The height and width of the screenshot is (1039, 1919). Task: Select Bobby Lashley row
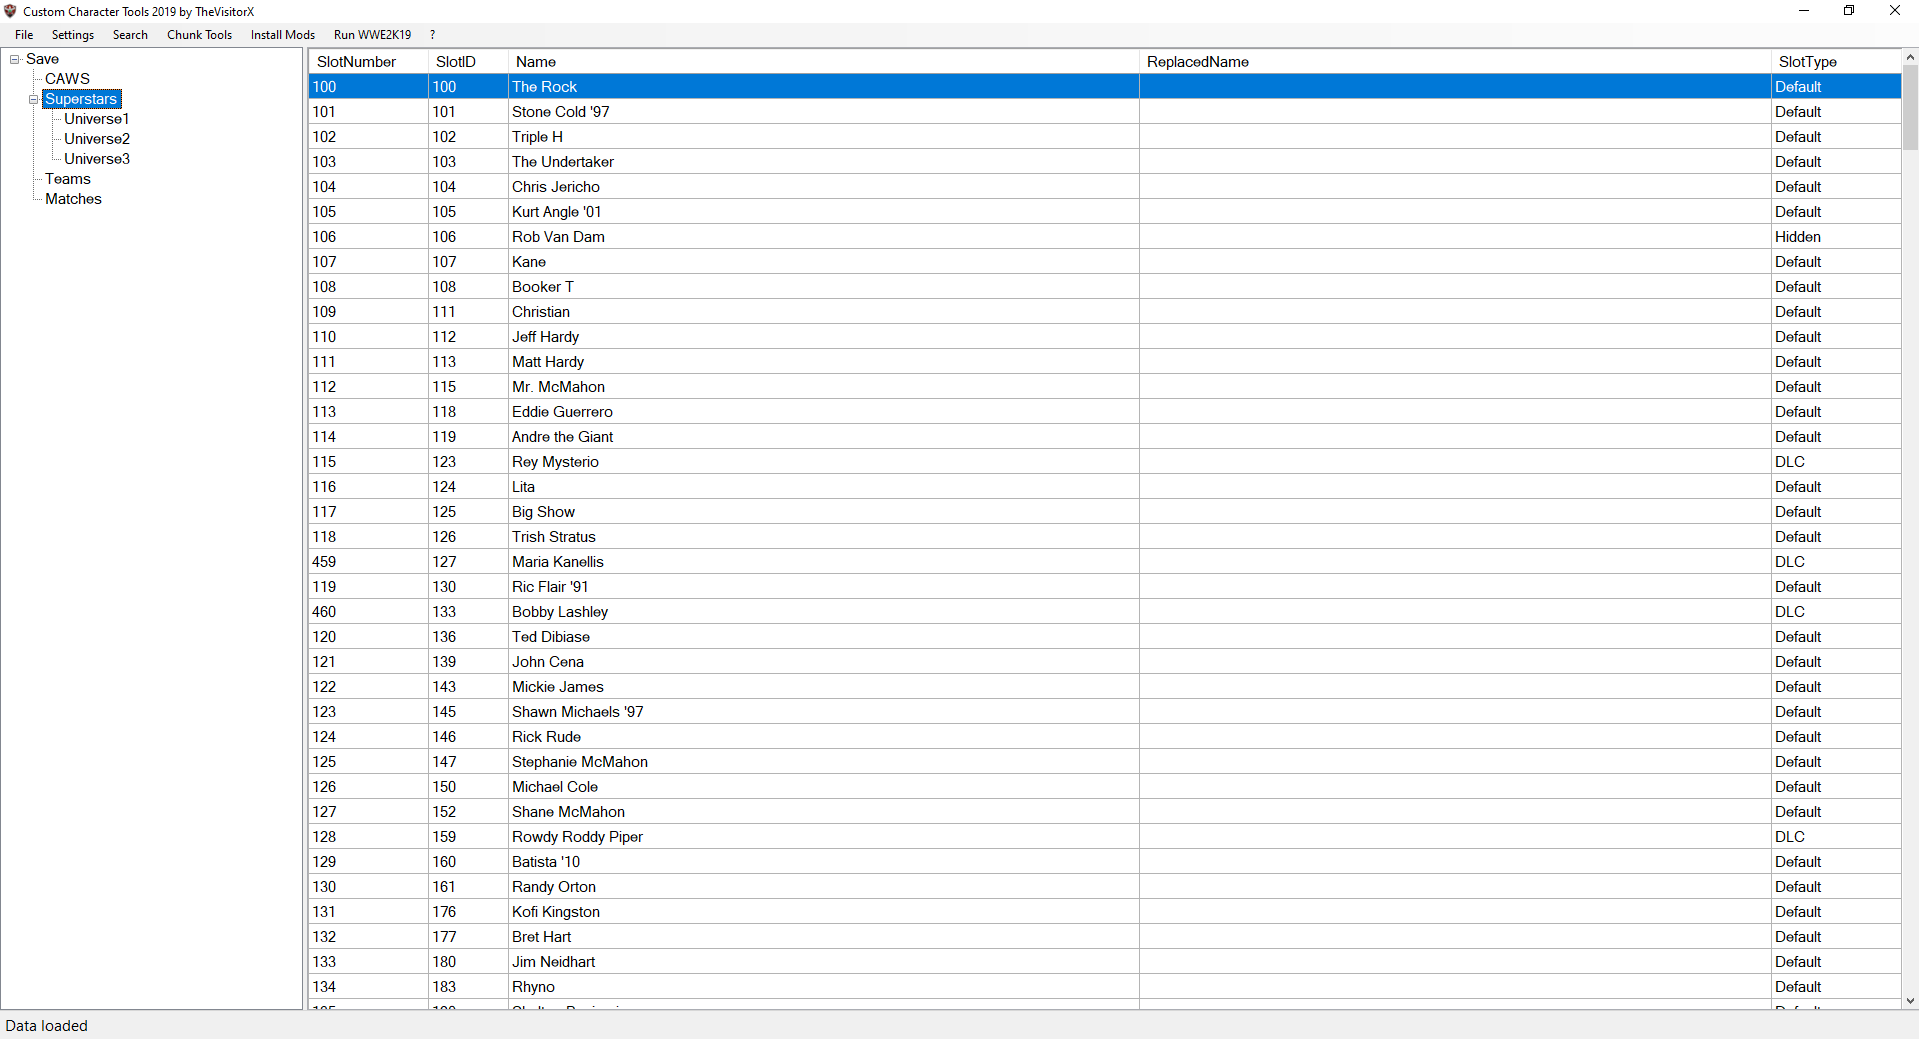[1104, 612]
